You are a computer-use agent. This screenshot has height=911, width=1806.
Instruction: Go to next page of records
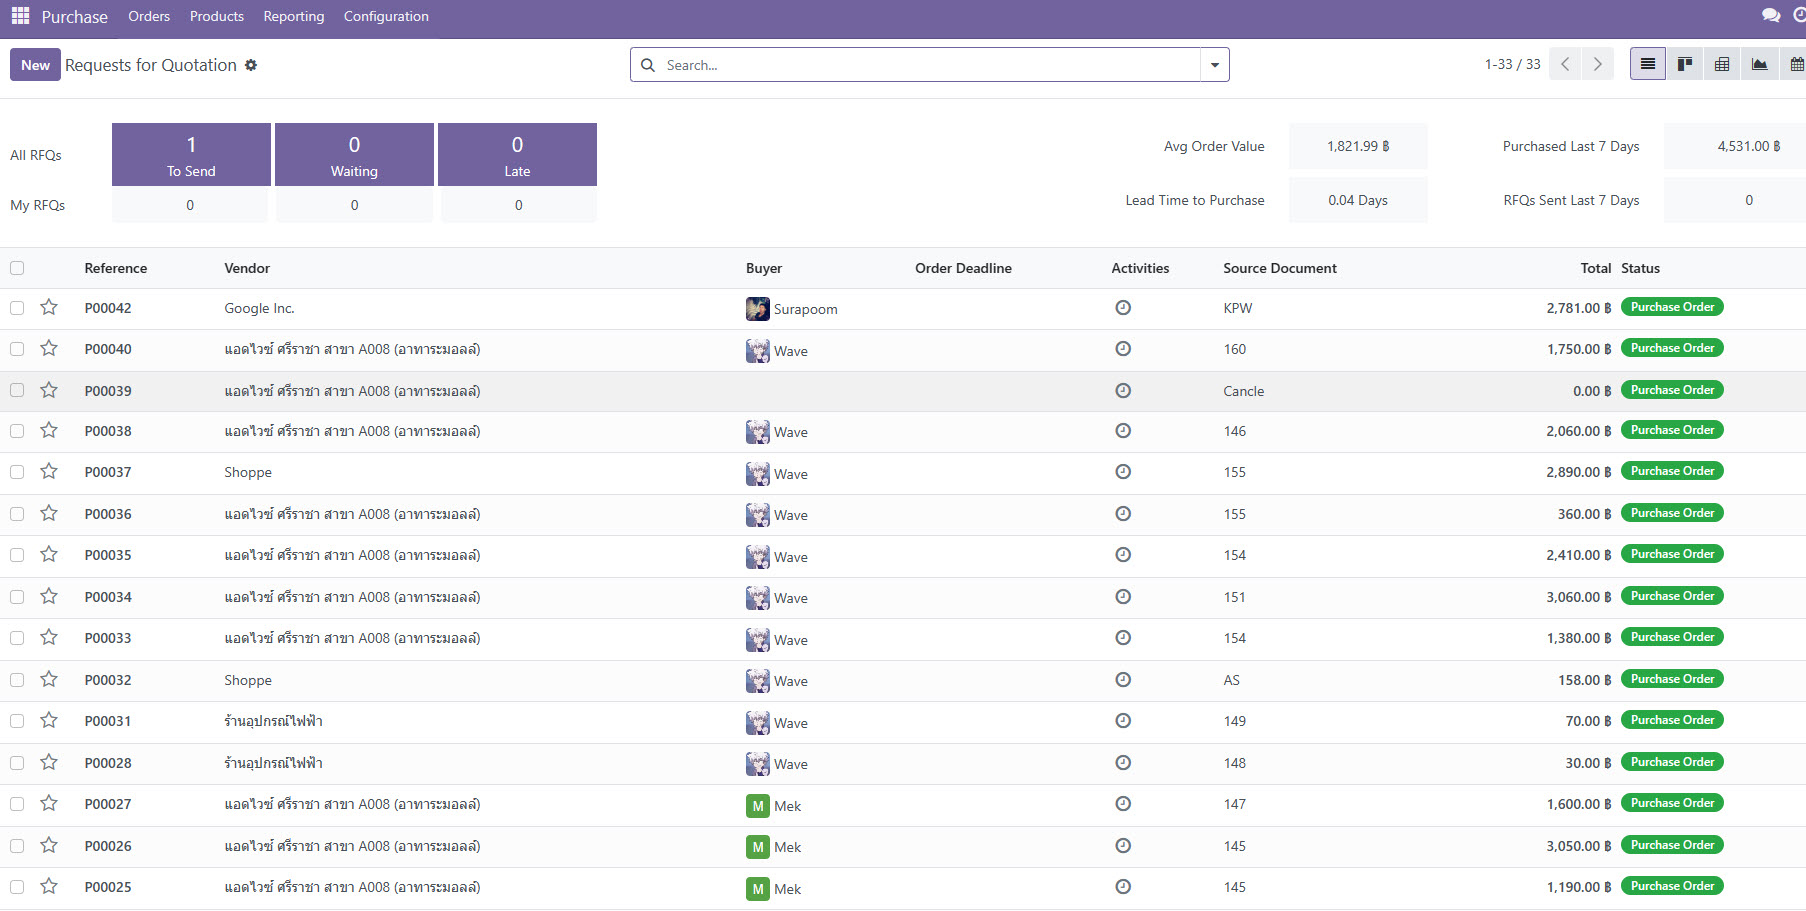pos(1597,65)
